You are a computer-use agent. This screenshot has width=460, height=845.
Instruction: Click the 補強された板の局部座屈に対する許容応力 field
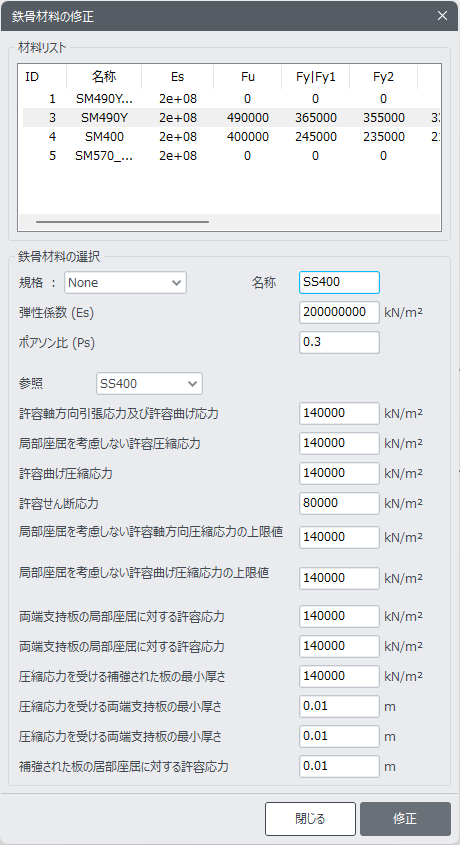click(339, 766)
